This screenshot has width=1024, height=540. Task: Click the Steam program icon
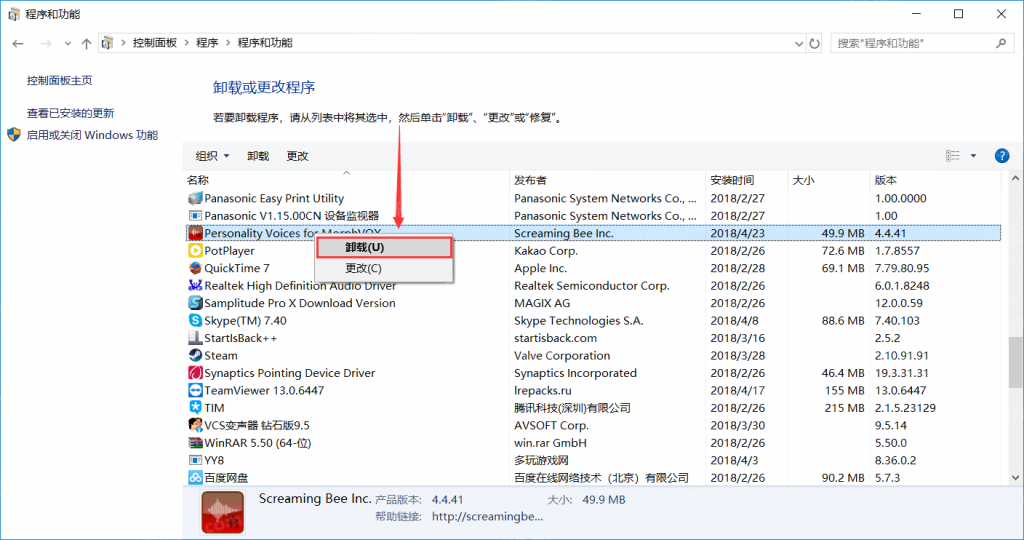click(x=195, y=355)
